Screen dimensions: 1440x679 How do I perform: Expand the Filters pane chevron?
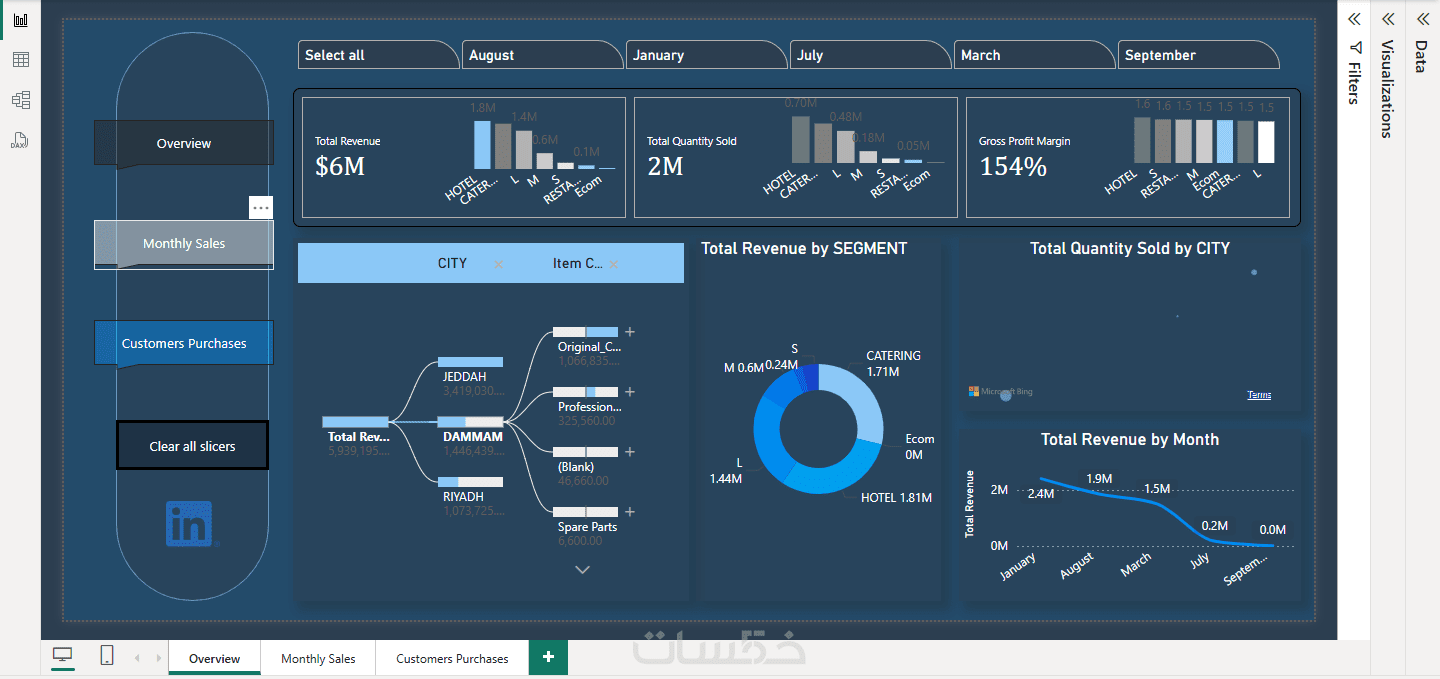point(1354,19)
